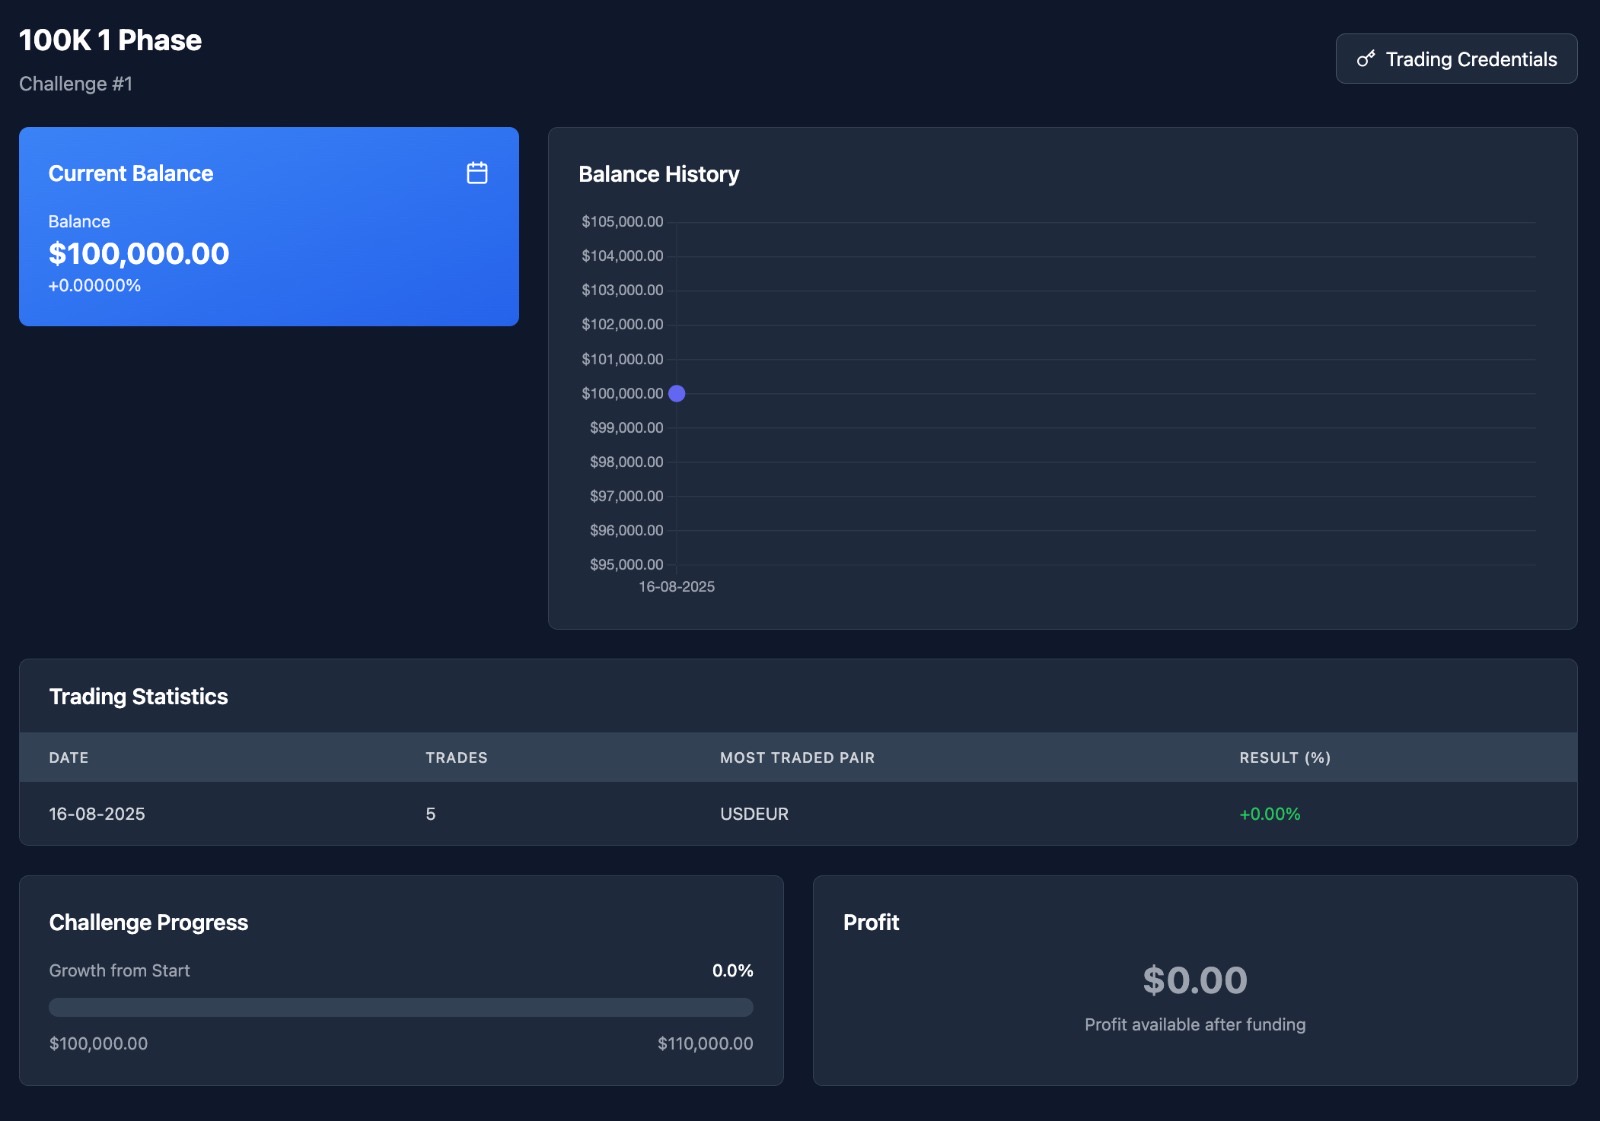This screenshot has width=1600, height=1121.
Task: Click the Challenge Progress bar
Action: (400, 1008)
